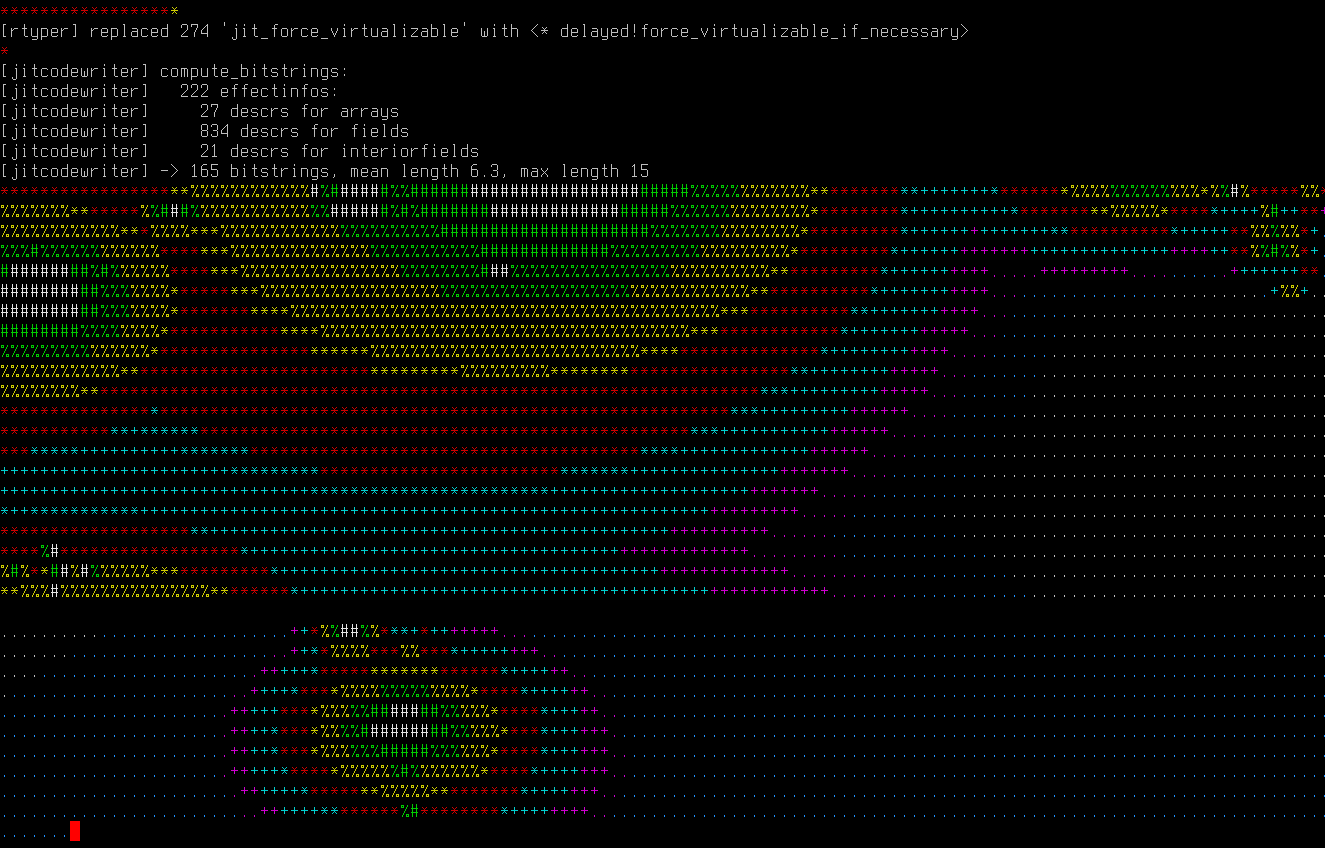Viewport: 1325px width, 848px height.
Task: Click '[jitcodewriter]' on the 834 fields line
Action: click(x=75, y=131)
